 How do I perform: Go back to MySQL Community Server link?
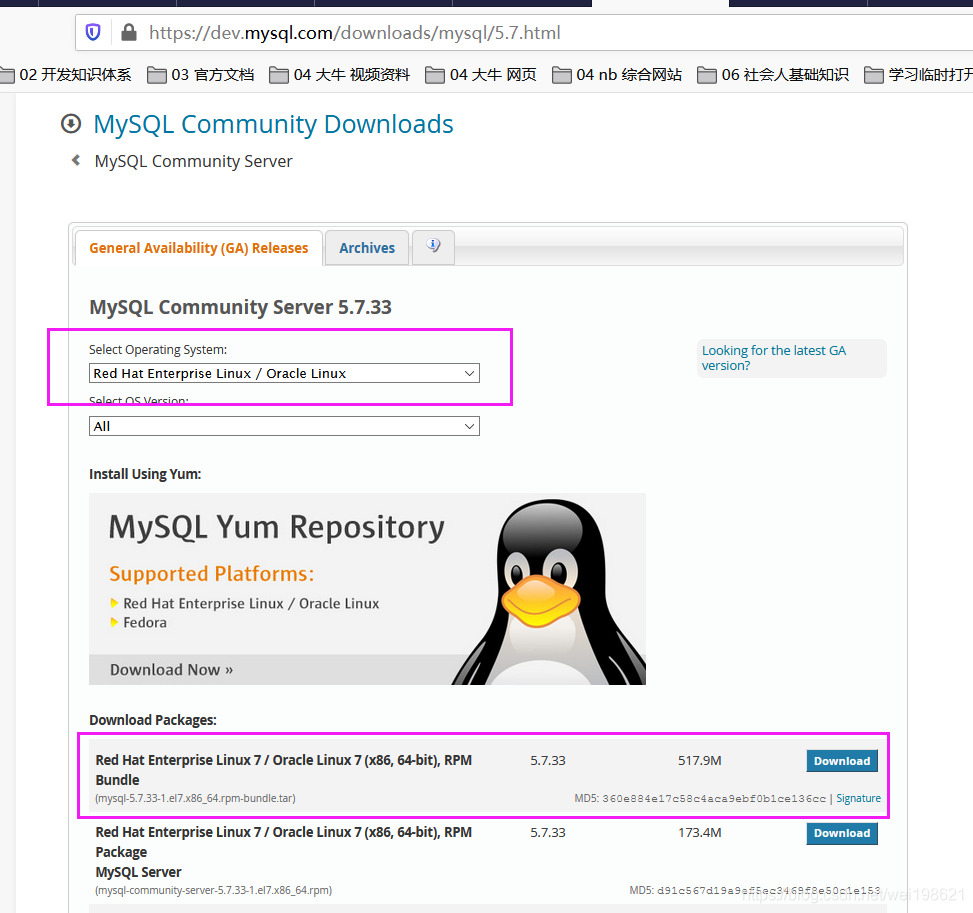tap(193, 161)
